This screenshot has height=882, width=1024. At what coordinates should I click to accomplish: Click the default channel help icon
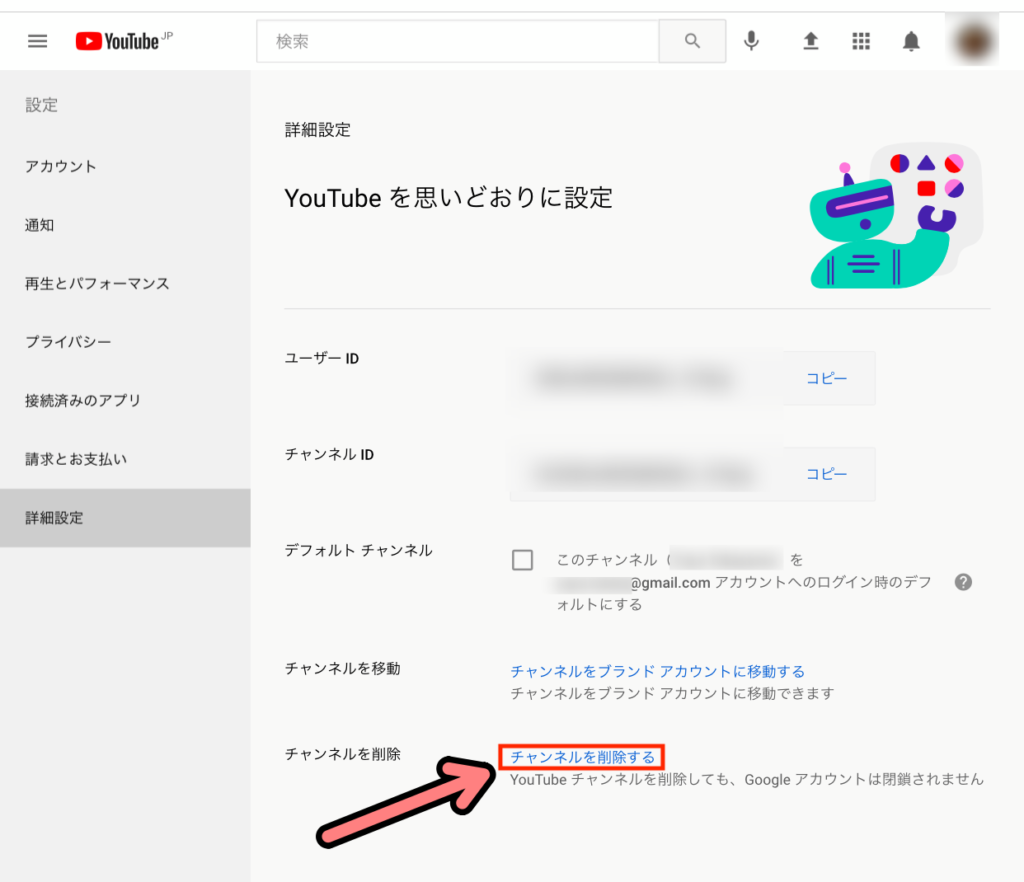pos(963,582)
